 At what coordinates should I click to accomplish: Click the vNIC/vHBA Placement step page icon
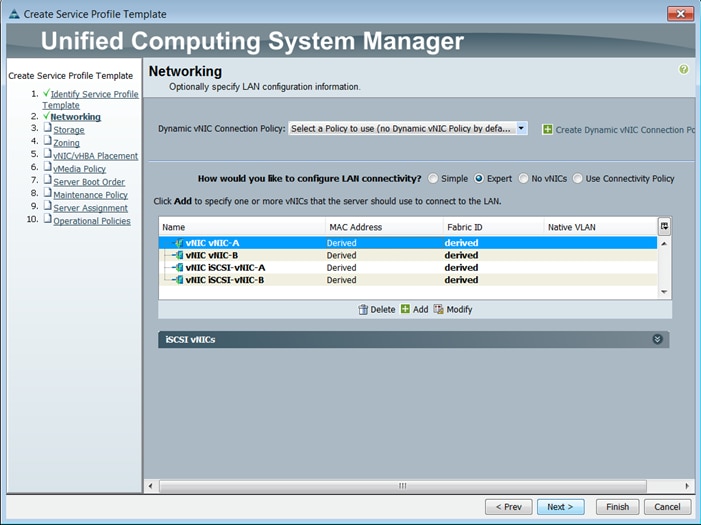tap(47, 154)
